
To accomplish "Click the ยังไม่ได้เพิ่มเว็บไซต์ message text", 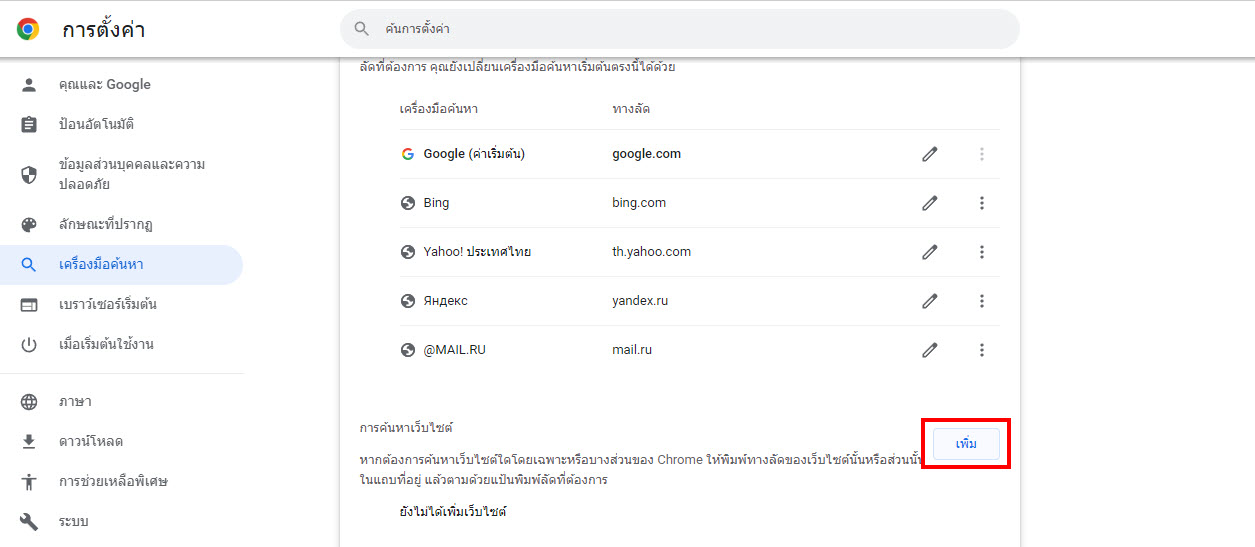I will 453,511.
